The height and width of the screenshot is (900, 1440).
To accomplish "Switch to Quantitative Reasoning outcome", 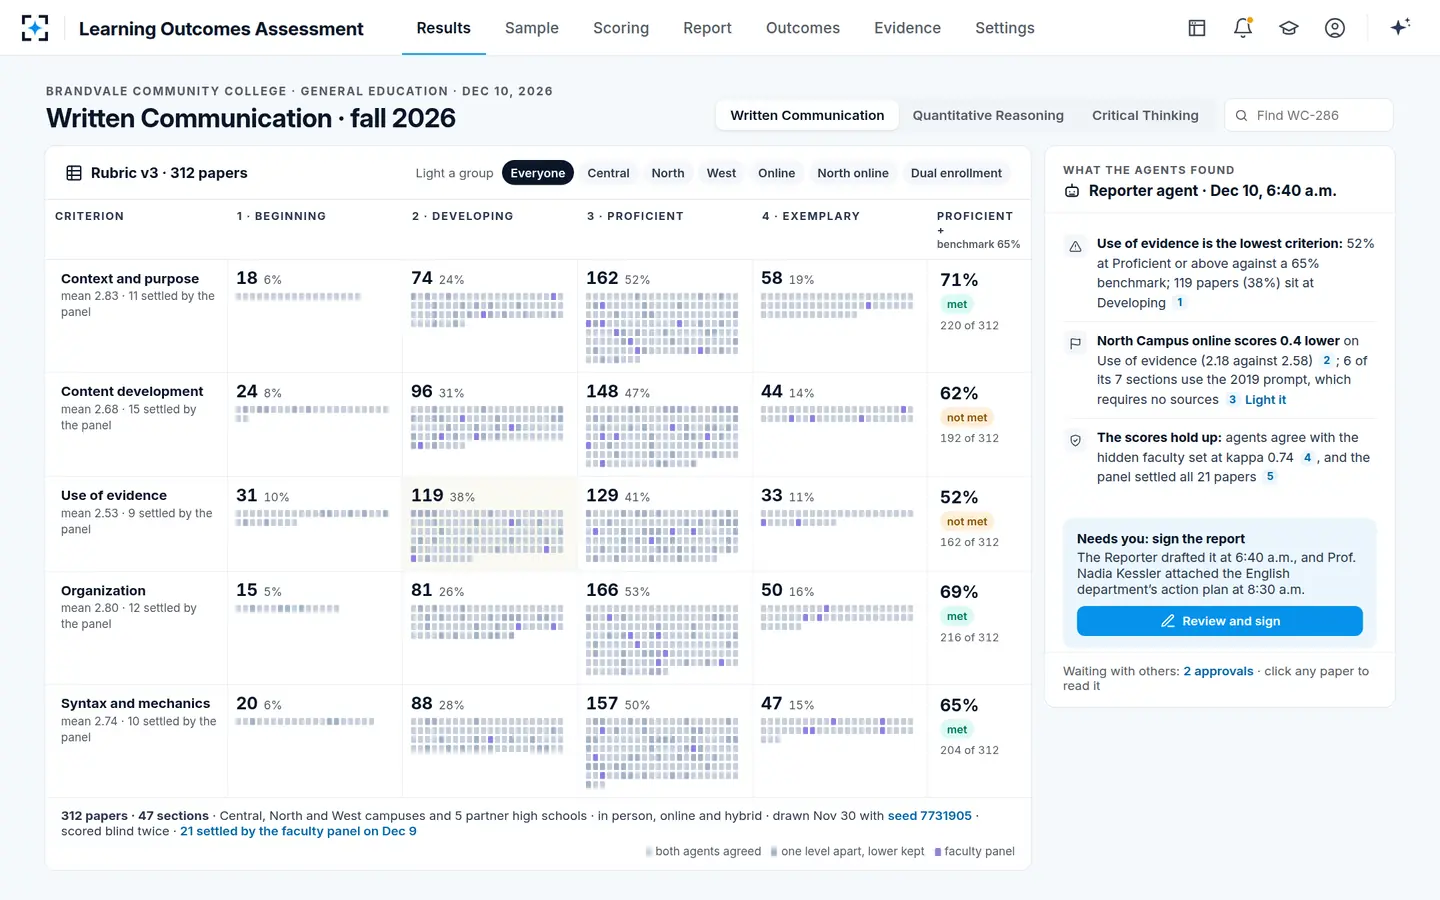I will (988, 115).
